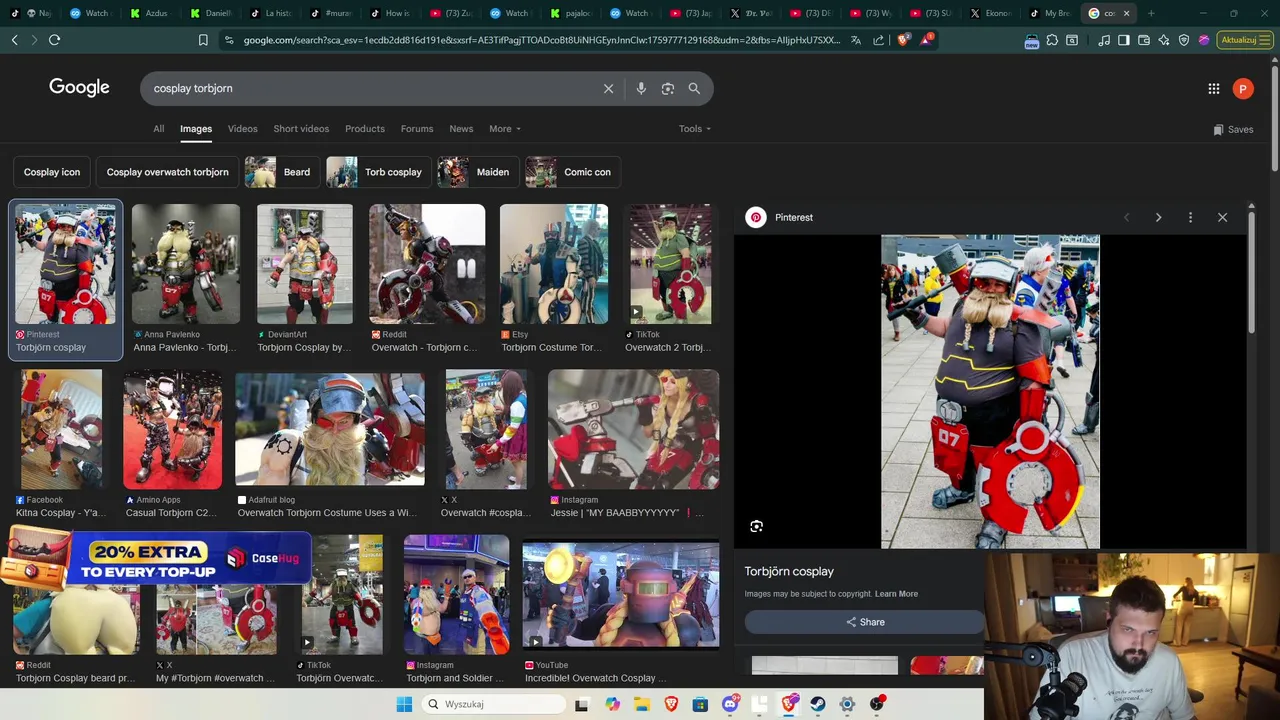The width and height of the screenshot is (1280, 720).
Task: Open the DeviantArt Torbjorn Cosplay thumbnail
Action: (x=305, y=264)
